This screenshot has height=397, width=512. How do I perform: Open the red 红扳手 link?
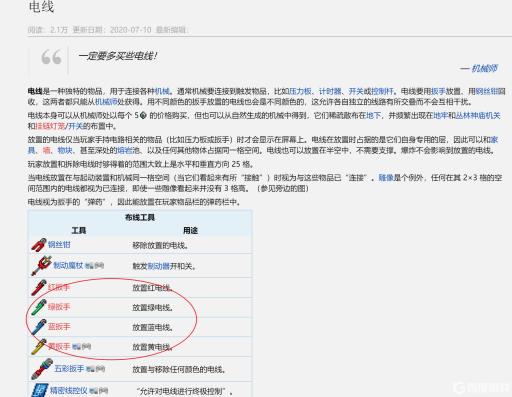[x=59, y=287]
